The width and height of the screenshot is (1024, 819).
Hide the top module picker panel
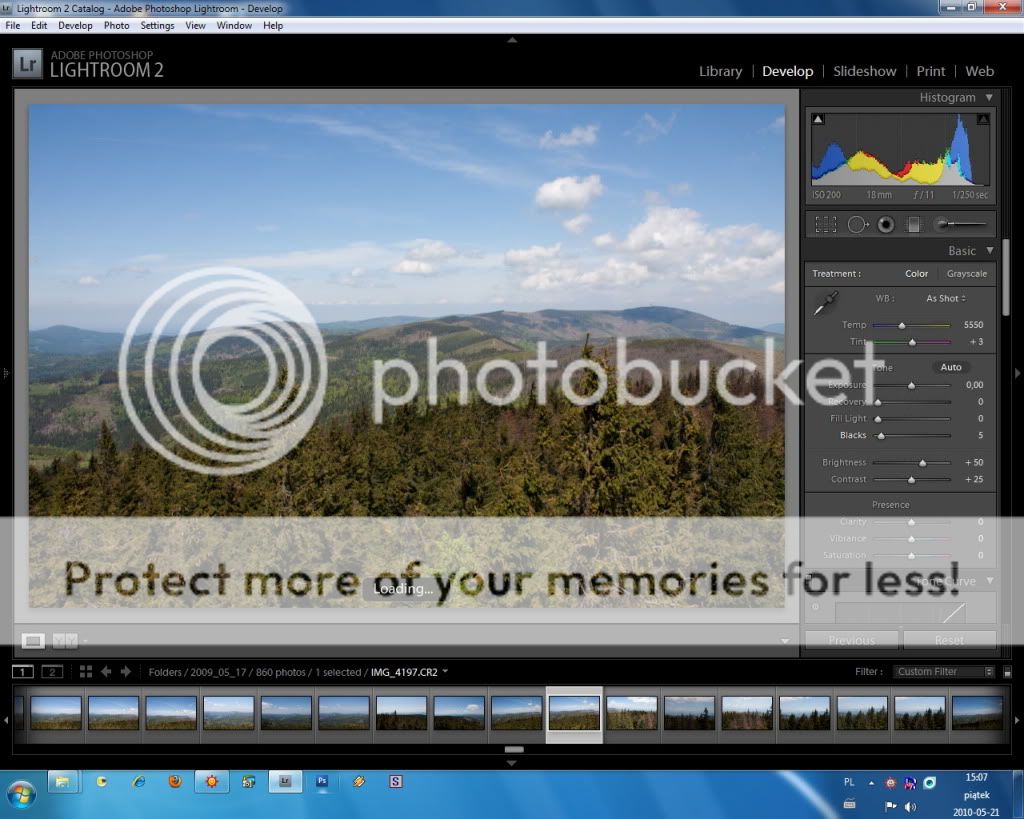(x=513, y=40)
